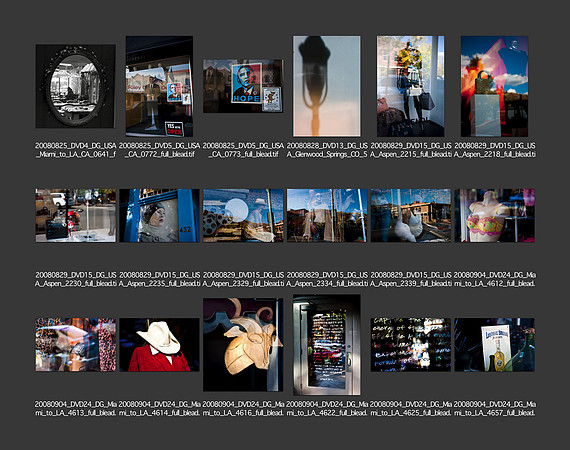
Task: Click filename Aspen_2215_full_bleed
Action: coord(411,150)
